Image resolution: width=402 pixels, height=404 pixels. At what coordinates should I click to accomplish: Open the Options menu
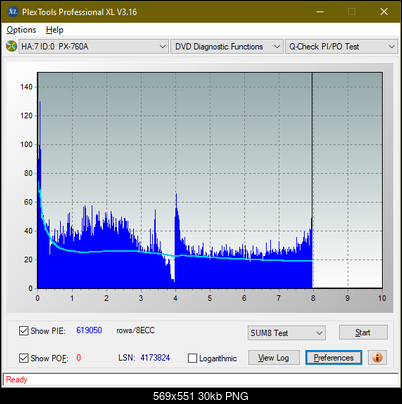click(21, 30)
